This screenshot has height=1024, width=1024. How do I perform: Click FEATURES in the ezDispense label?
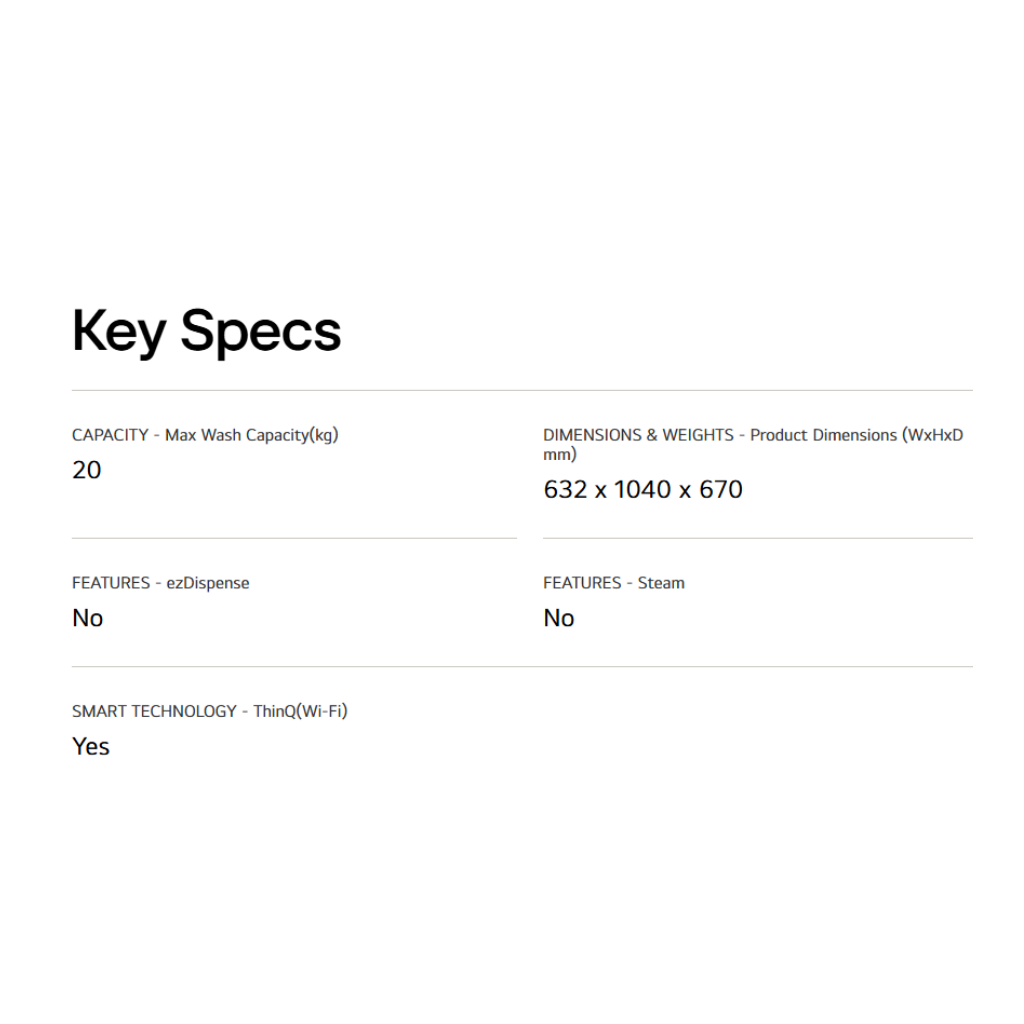110,583
